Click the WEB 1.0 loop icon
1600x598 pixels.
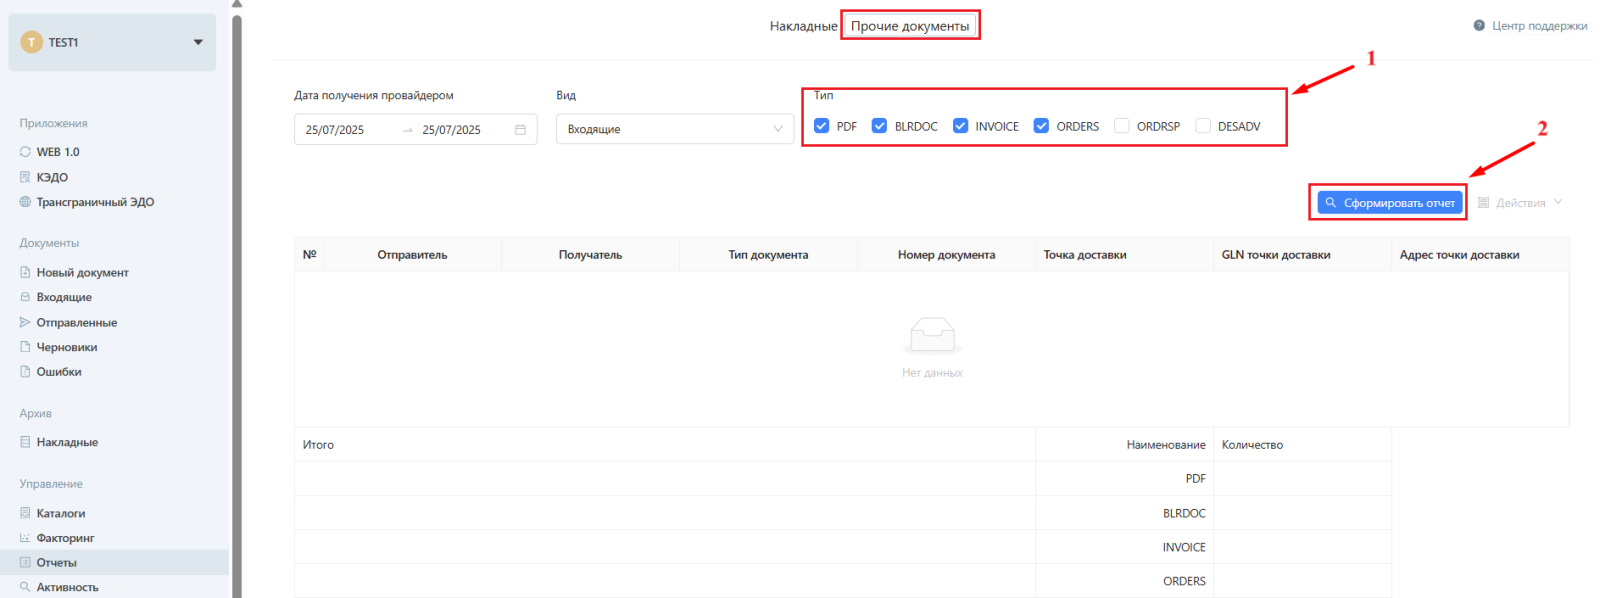25,152
